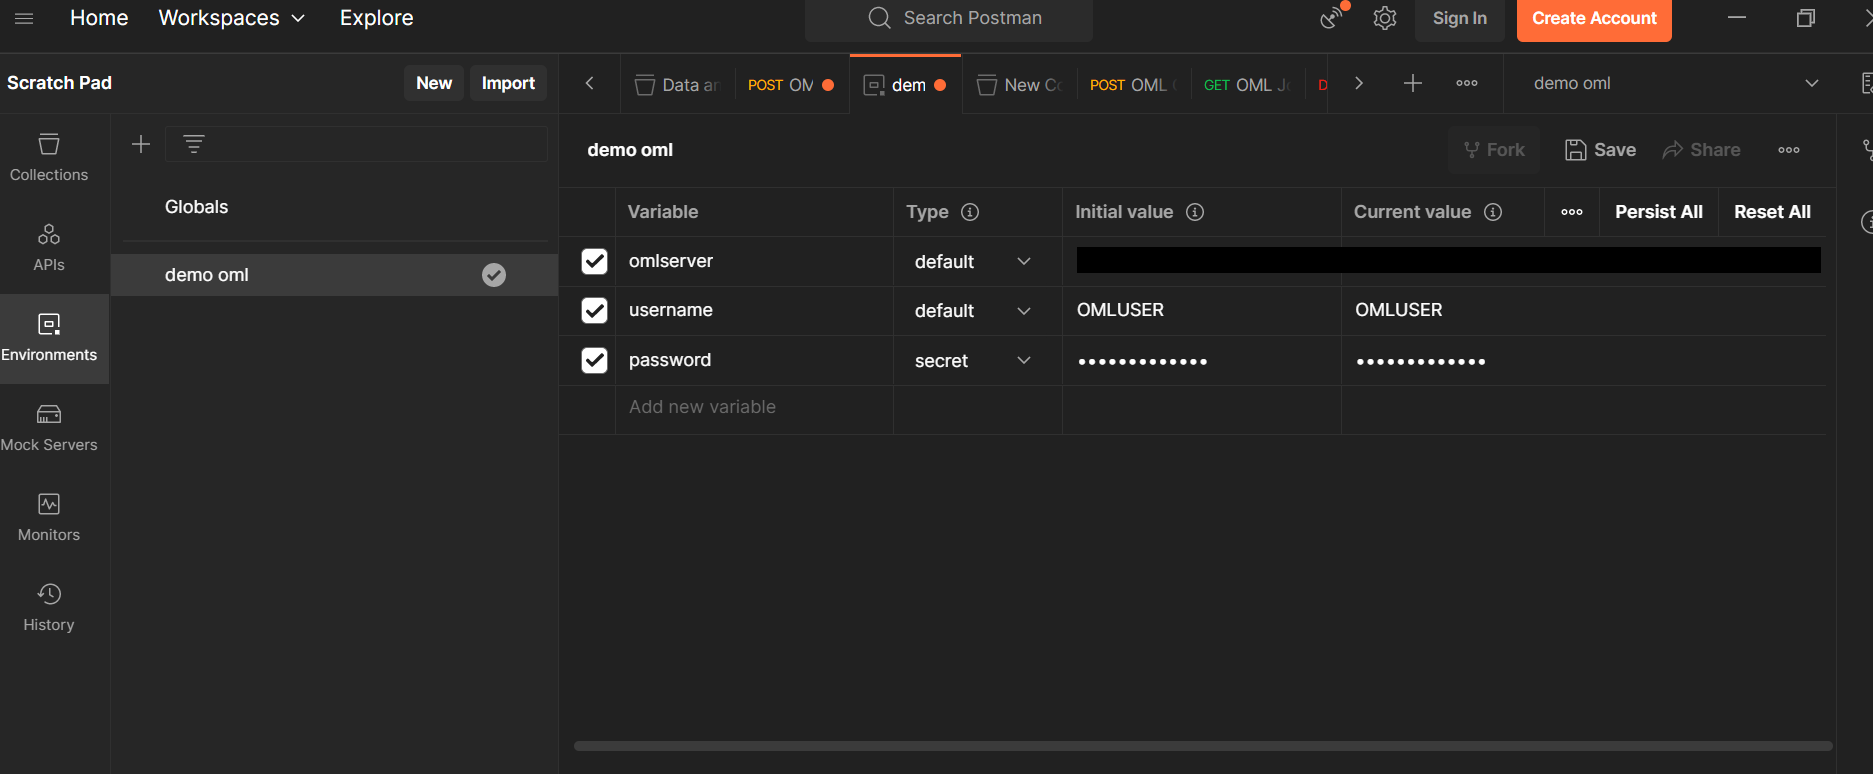Open the APIs sidebar section
This screenshot has width=1873, height=774.
[49, 248]
